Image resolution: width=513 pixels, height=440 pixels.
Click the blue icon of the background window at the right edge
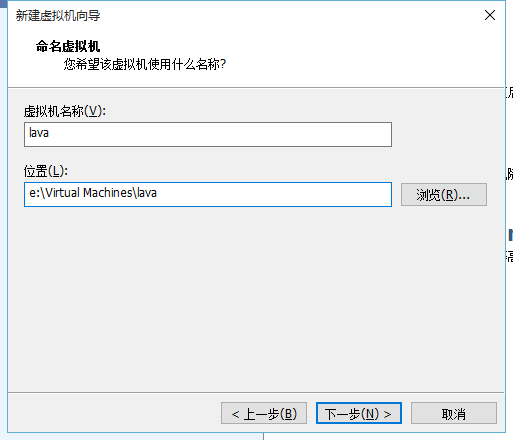[510, 235]
